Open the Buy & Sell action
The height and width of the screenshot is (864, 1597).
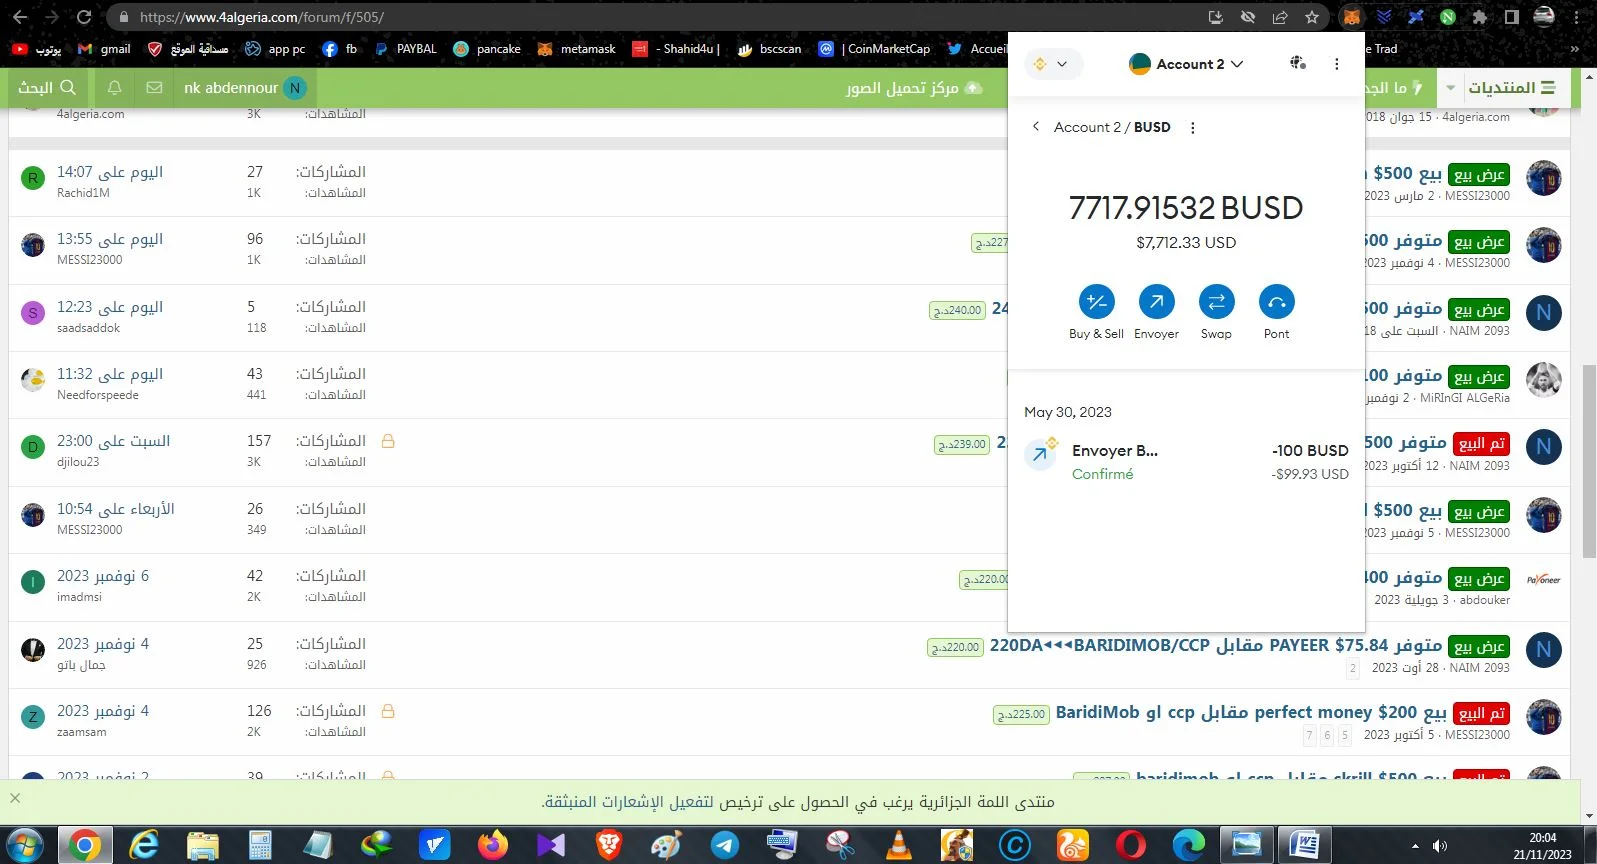click(x=1096, y=302)
